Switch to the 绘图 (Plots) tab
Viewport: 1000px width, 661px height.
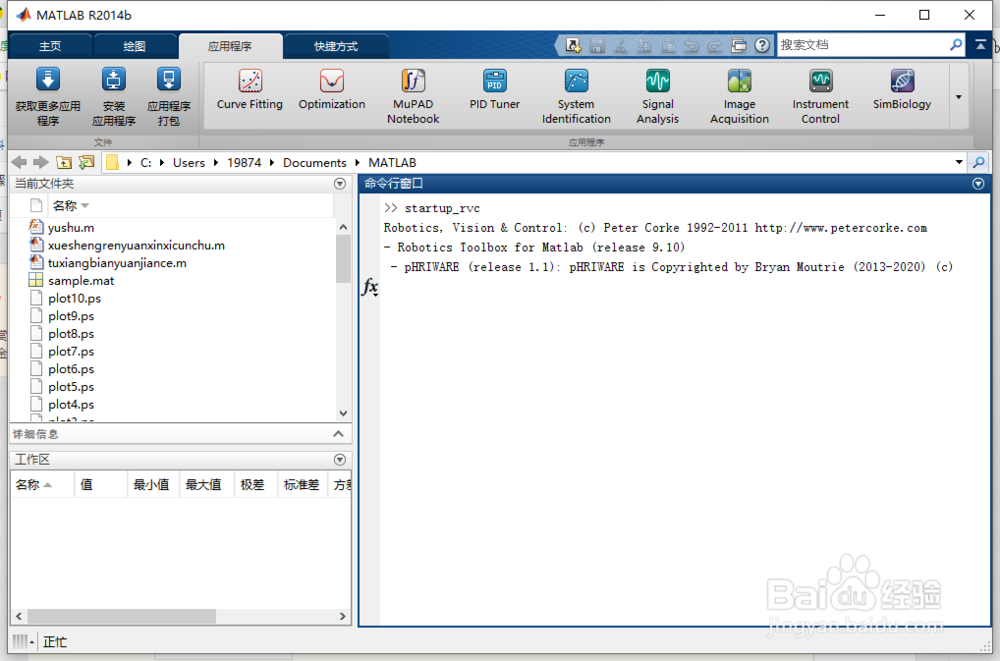[x=134, y=46]
